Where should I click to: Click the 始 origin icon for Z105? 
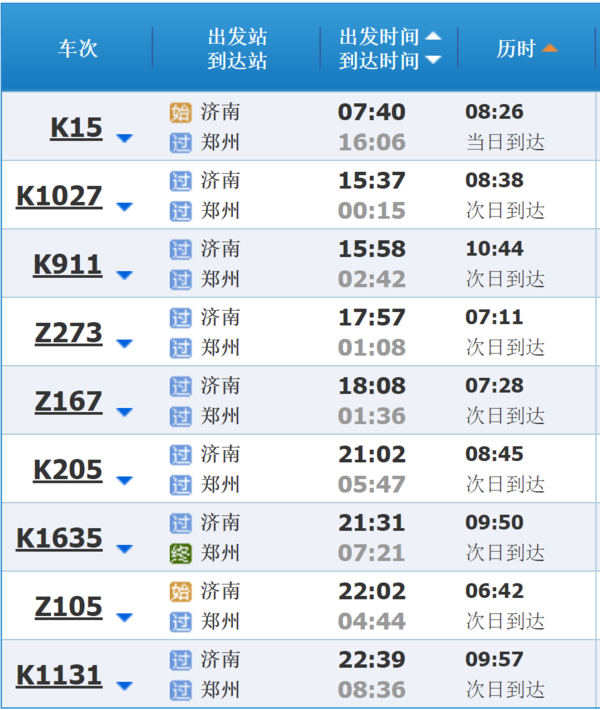click(180, 592)
